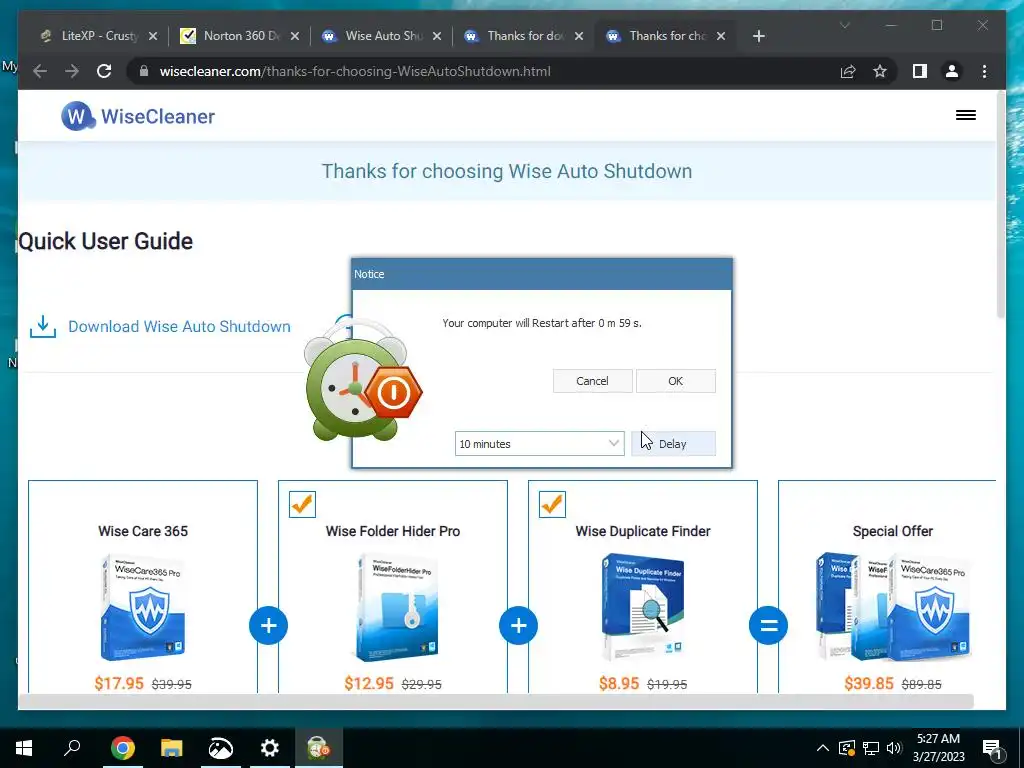Click the Wise Folder Hider Pro box image

point(396,607)
